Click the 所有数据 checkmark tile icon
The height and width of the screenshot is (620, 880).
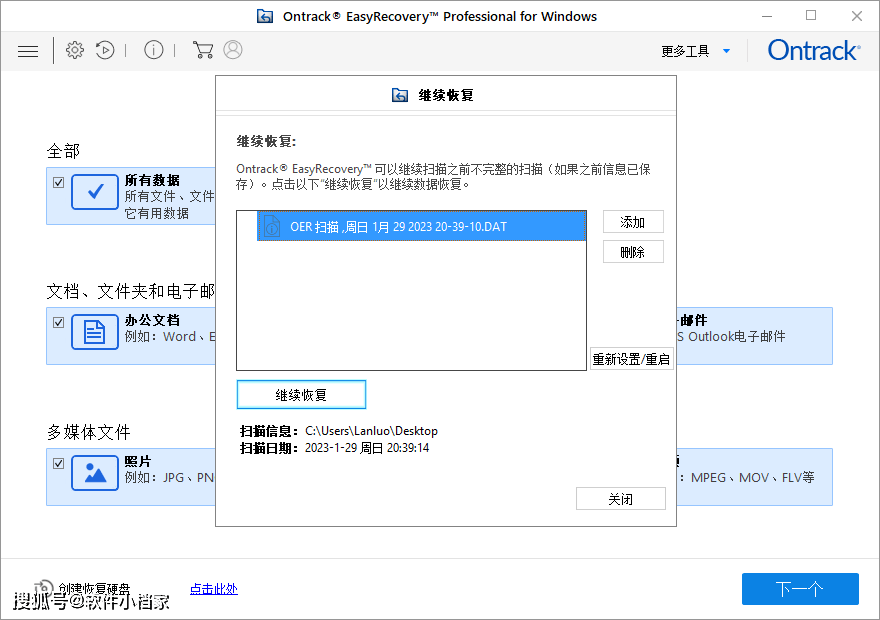click(95, 192)
